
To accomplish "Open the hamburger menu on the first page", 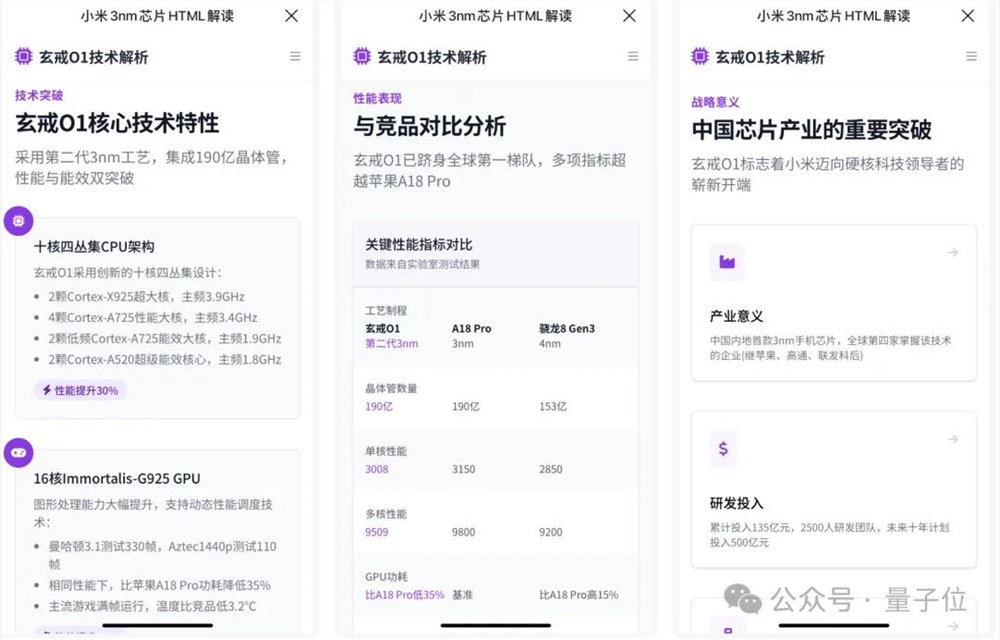I will pos(295,57).
